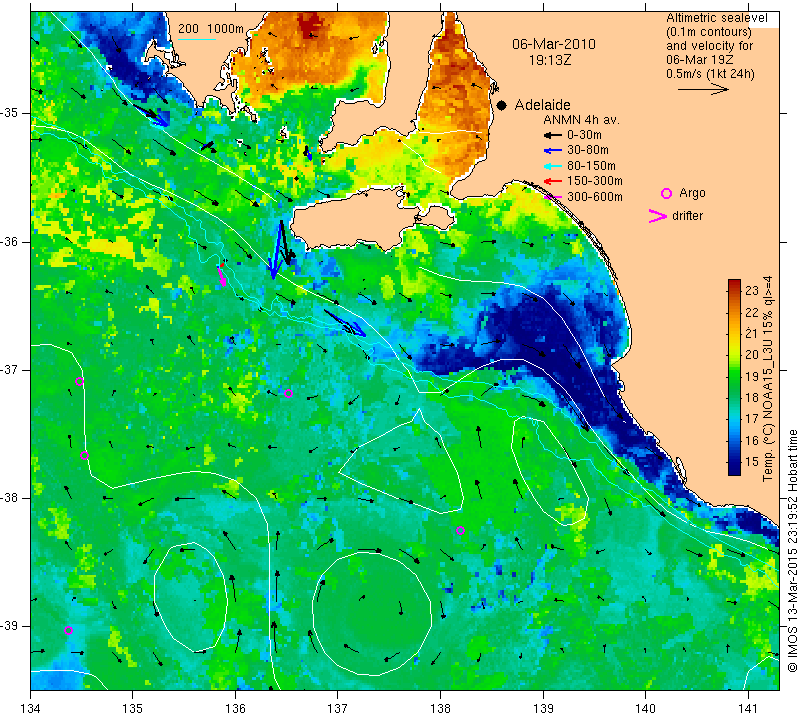Click the 0.5m/s velocity scale arrow
Viewport: 800px width, 720px height.
(703, 89)
